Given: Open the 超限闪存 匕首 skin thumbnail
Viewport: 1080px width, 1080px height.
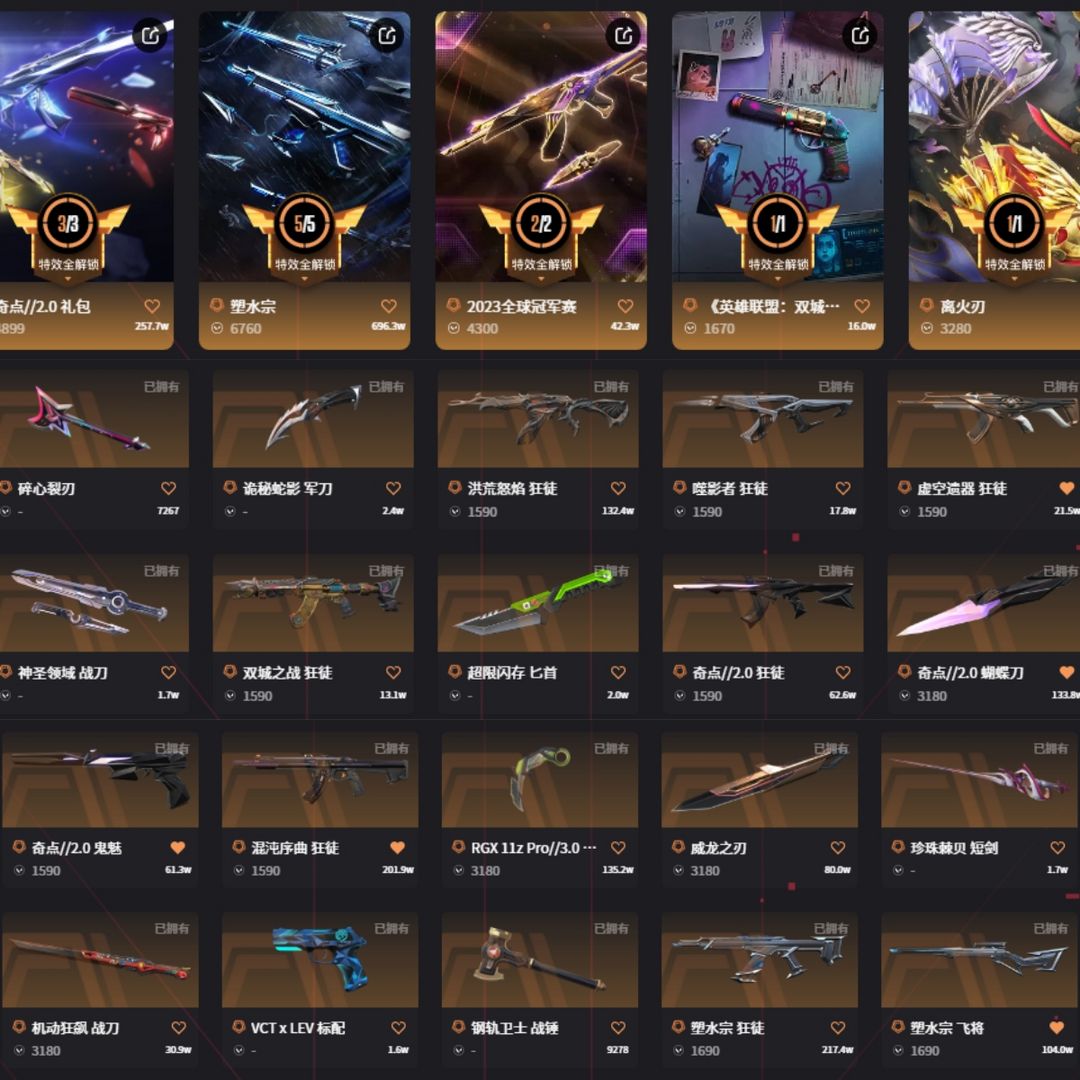Looking at the screenshot, I should pyautogui.click(x=538, y=603).
